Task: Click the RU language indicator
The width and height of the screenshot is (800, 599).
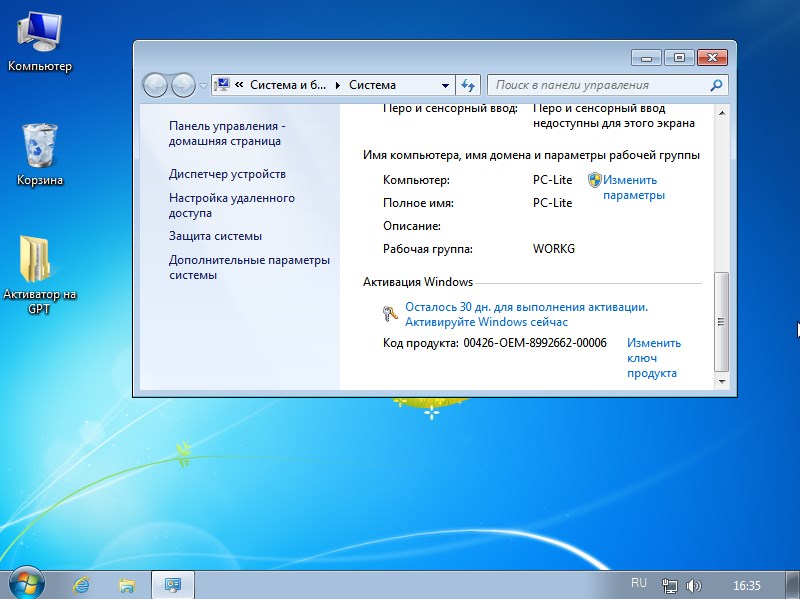Action: pos(638,583)
